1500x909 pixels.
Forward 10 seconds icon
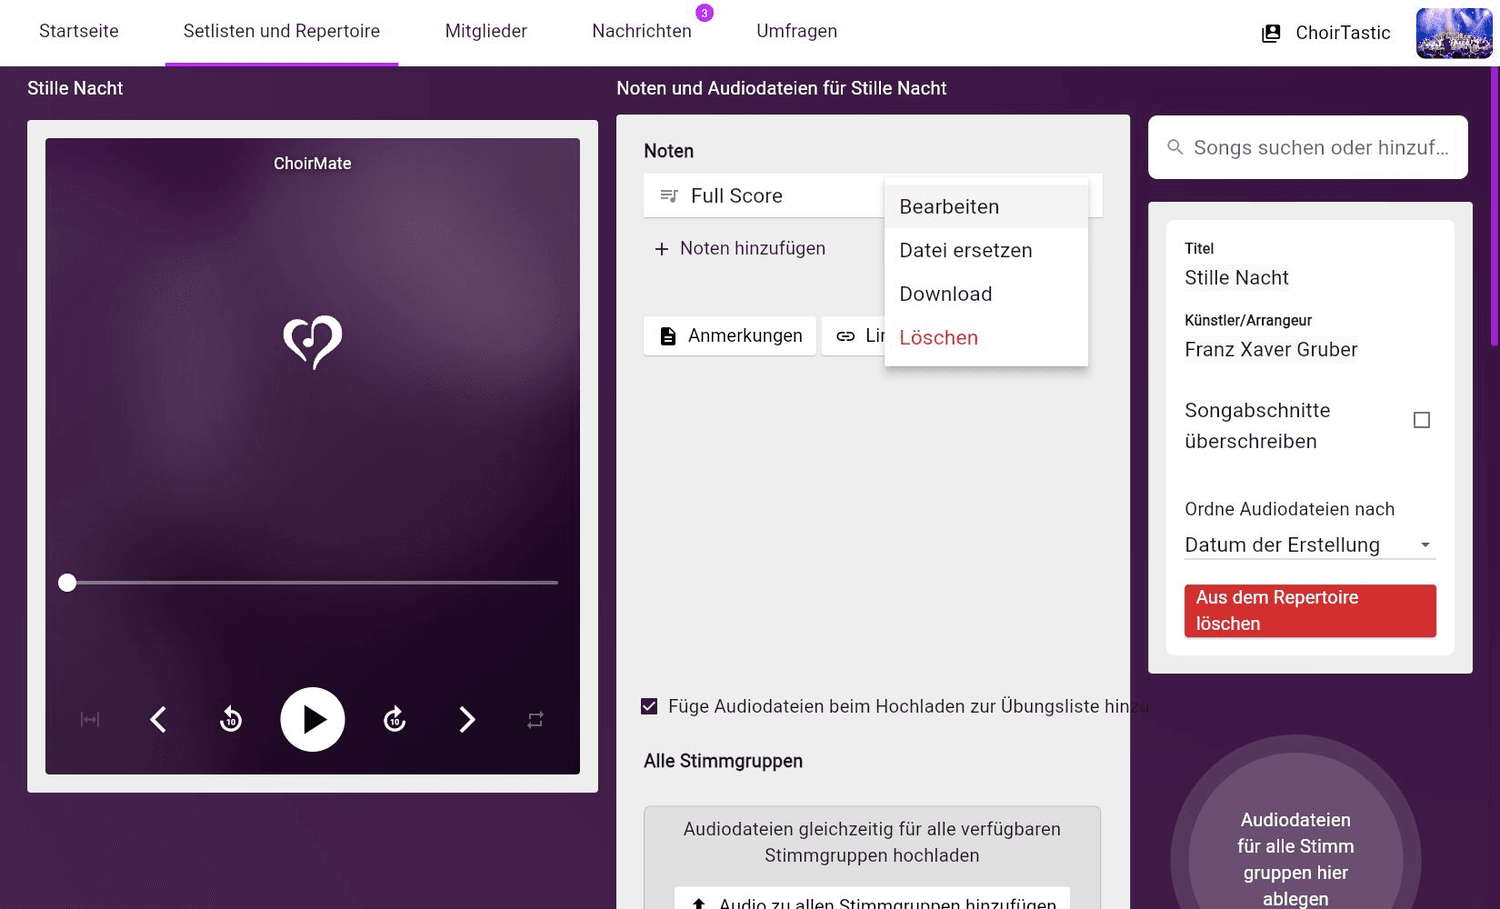pyautogui.click(x=395, y=719)
